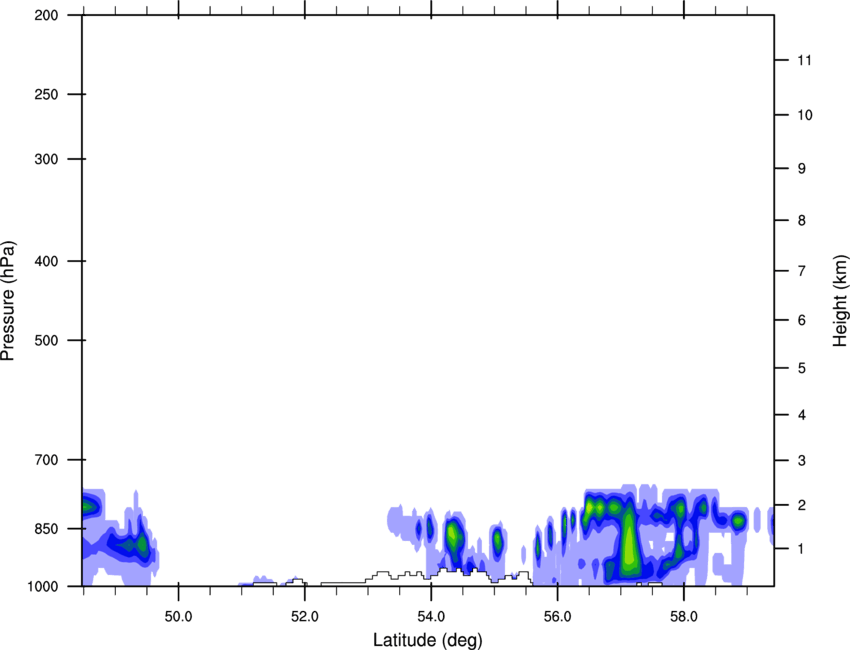
Task: Click the 400 hPa tick label
Action: [x=45, y=262]
